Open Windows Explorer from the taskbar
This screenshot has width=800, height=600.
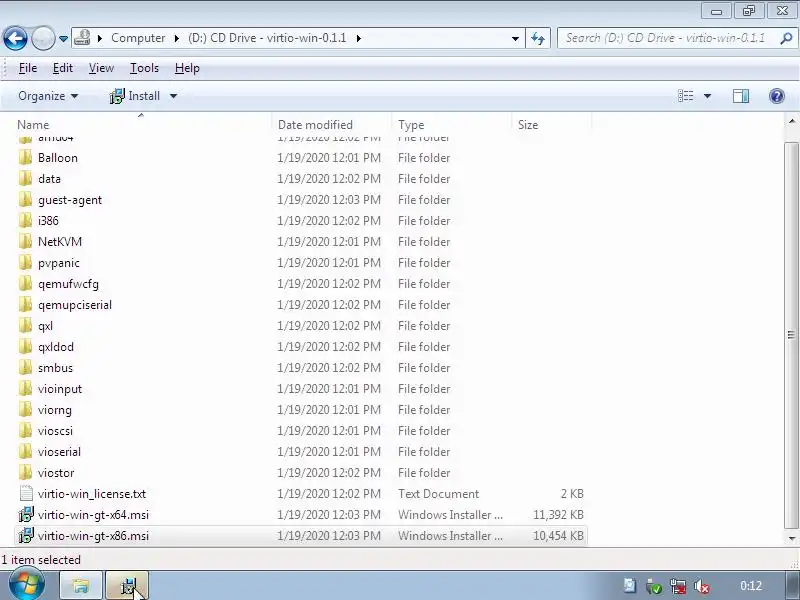[81, 586]
